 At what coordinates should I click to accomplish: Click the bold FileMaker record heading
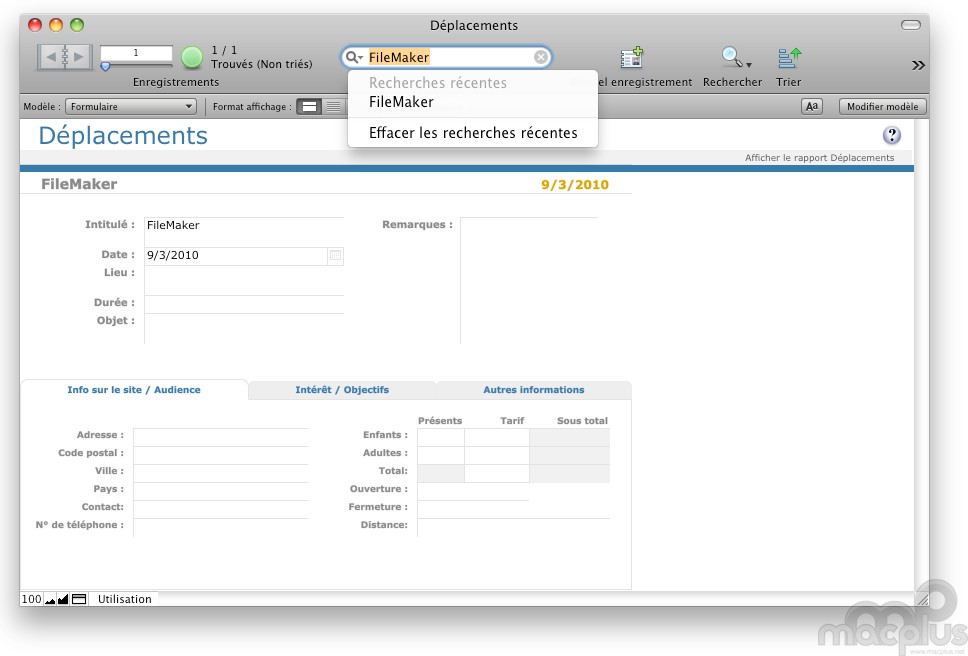tap(79, 184)
